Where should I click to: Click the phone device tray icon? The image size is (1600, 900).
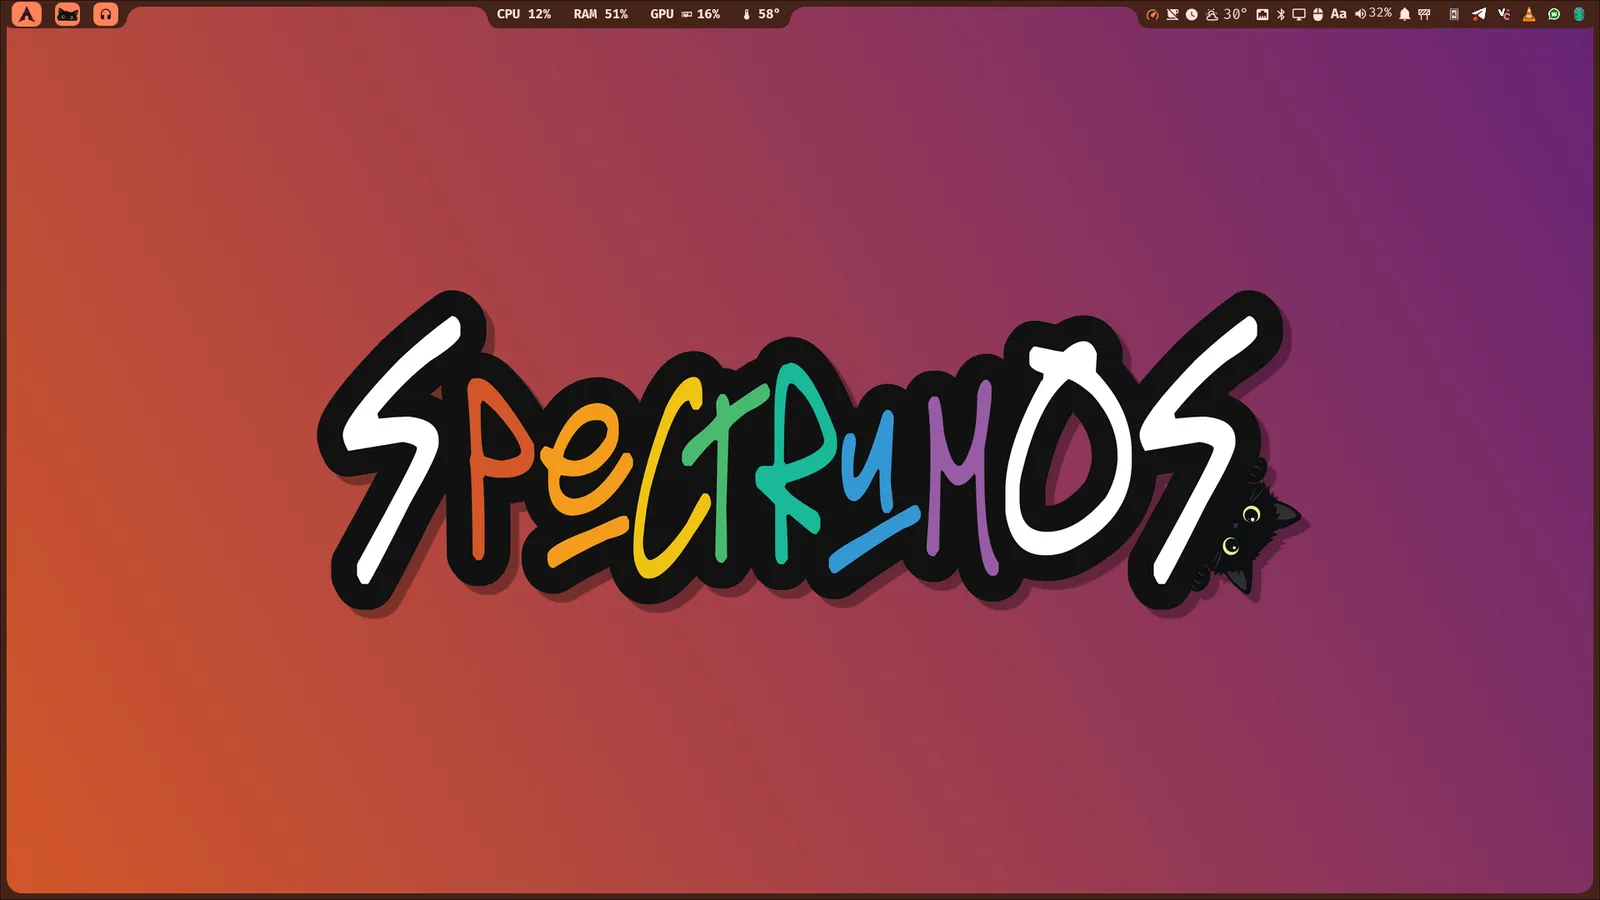(x=1454, y=14)
